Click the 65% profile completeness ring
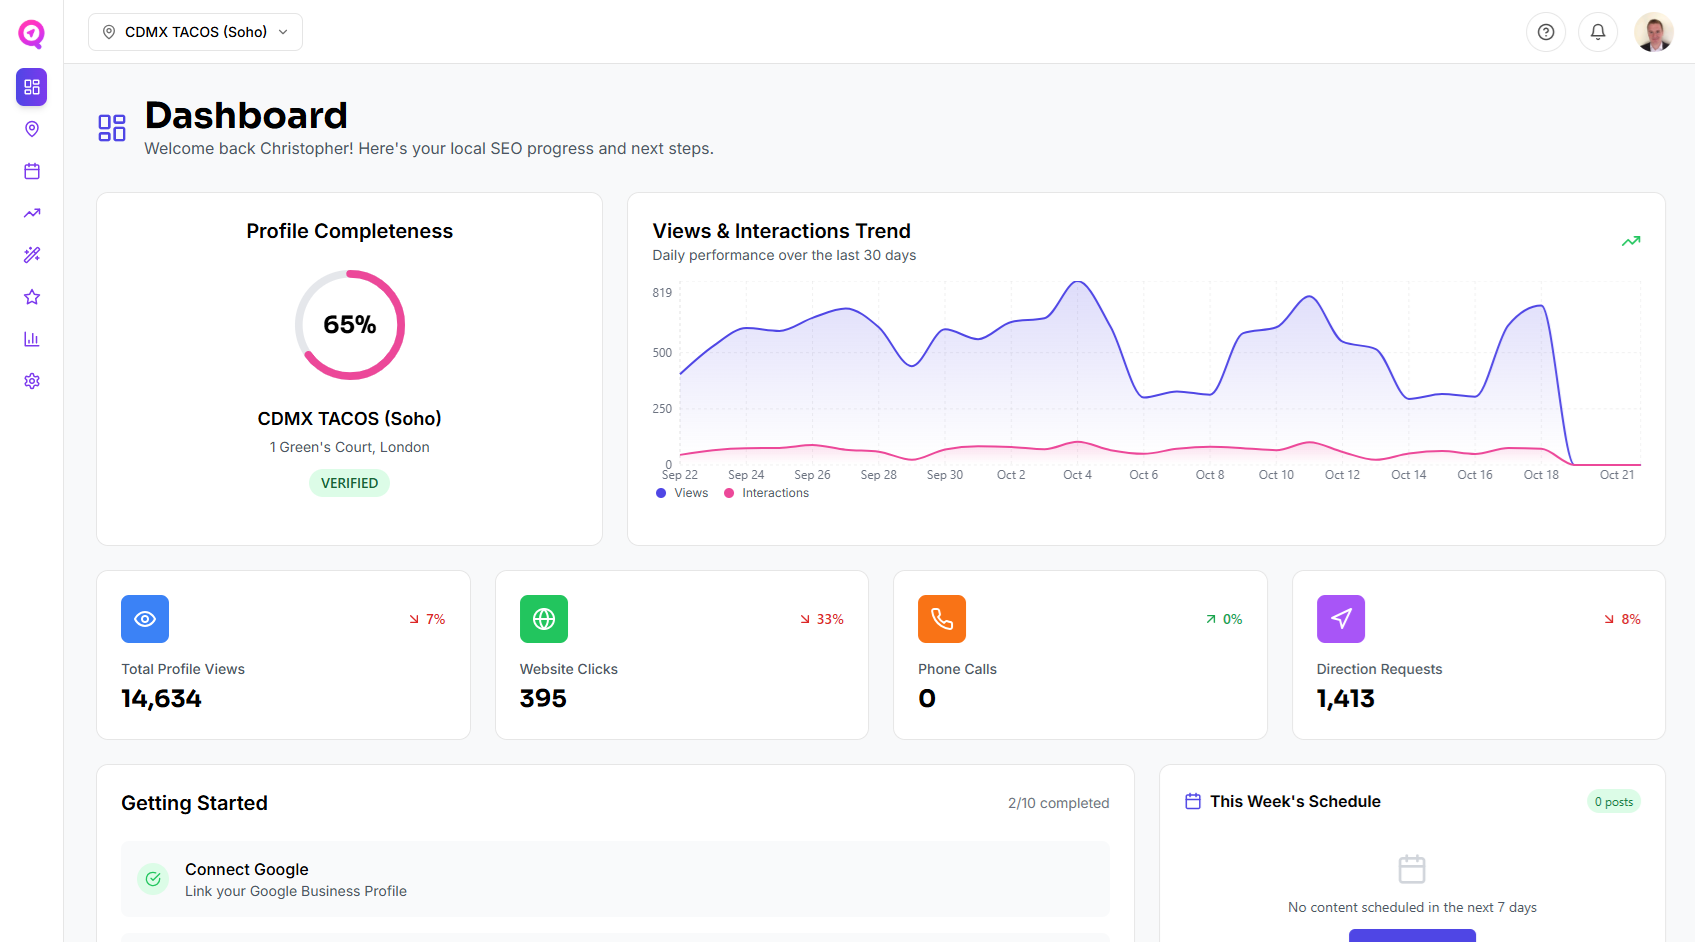Viewport: 1695px width, 942px height. (349, 325)
